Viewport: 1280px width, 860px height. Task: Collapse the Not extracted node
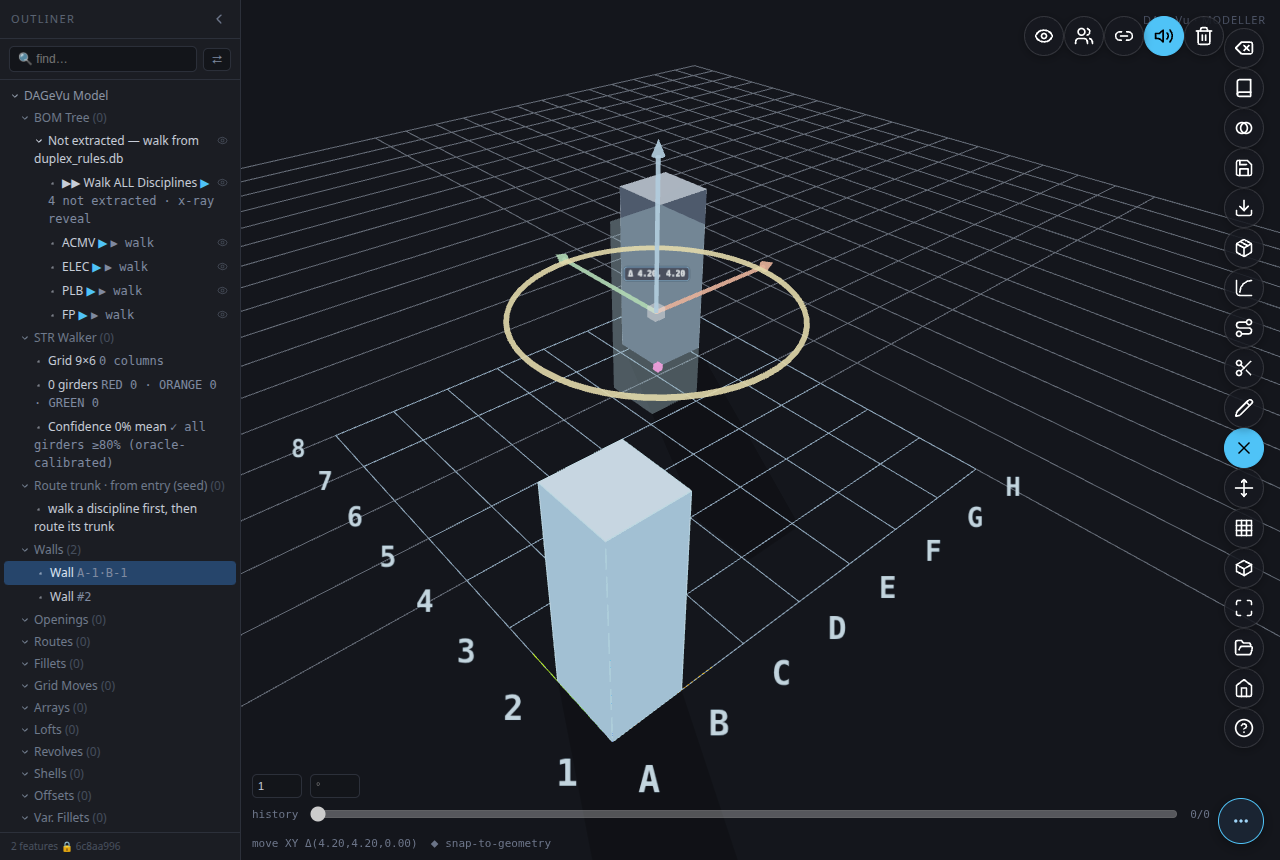pos(39,141)
